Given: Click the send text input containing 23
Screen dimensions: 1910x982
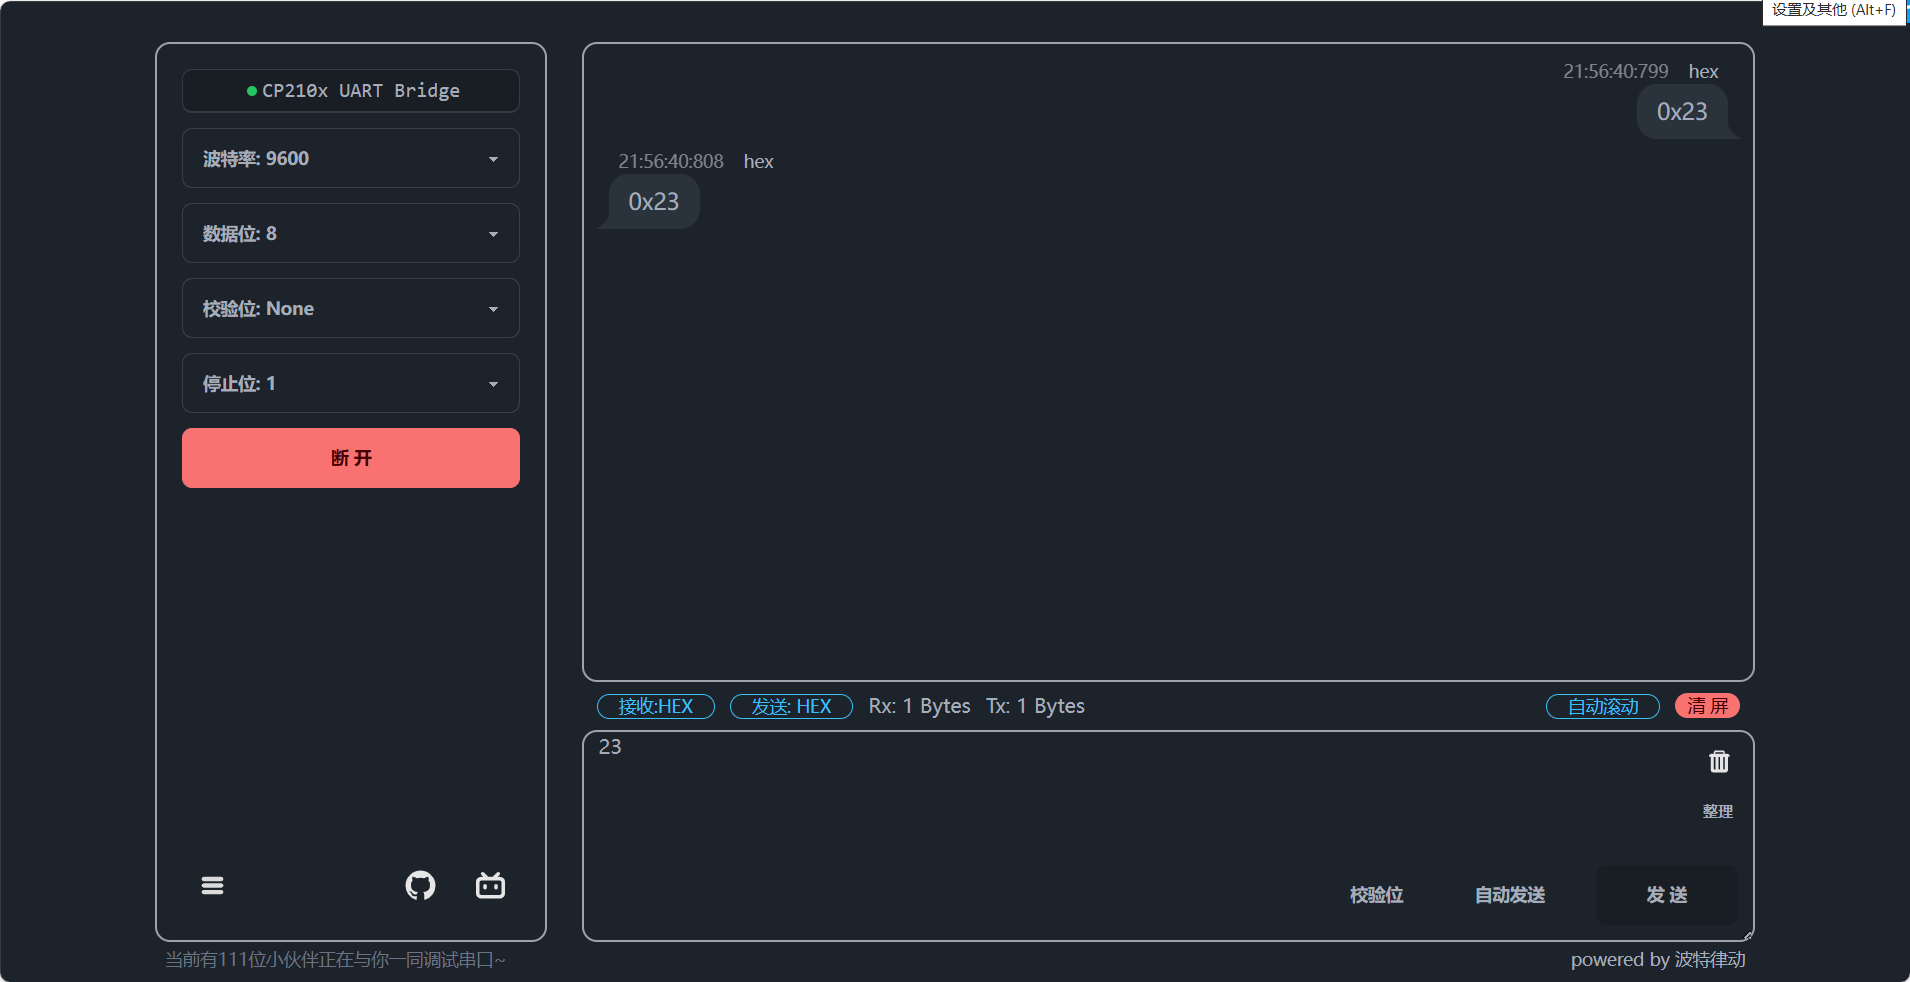Looking at the screenshot, I should coord(1100,790).
